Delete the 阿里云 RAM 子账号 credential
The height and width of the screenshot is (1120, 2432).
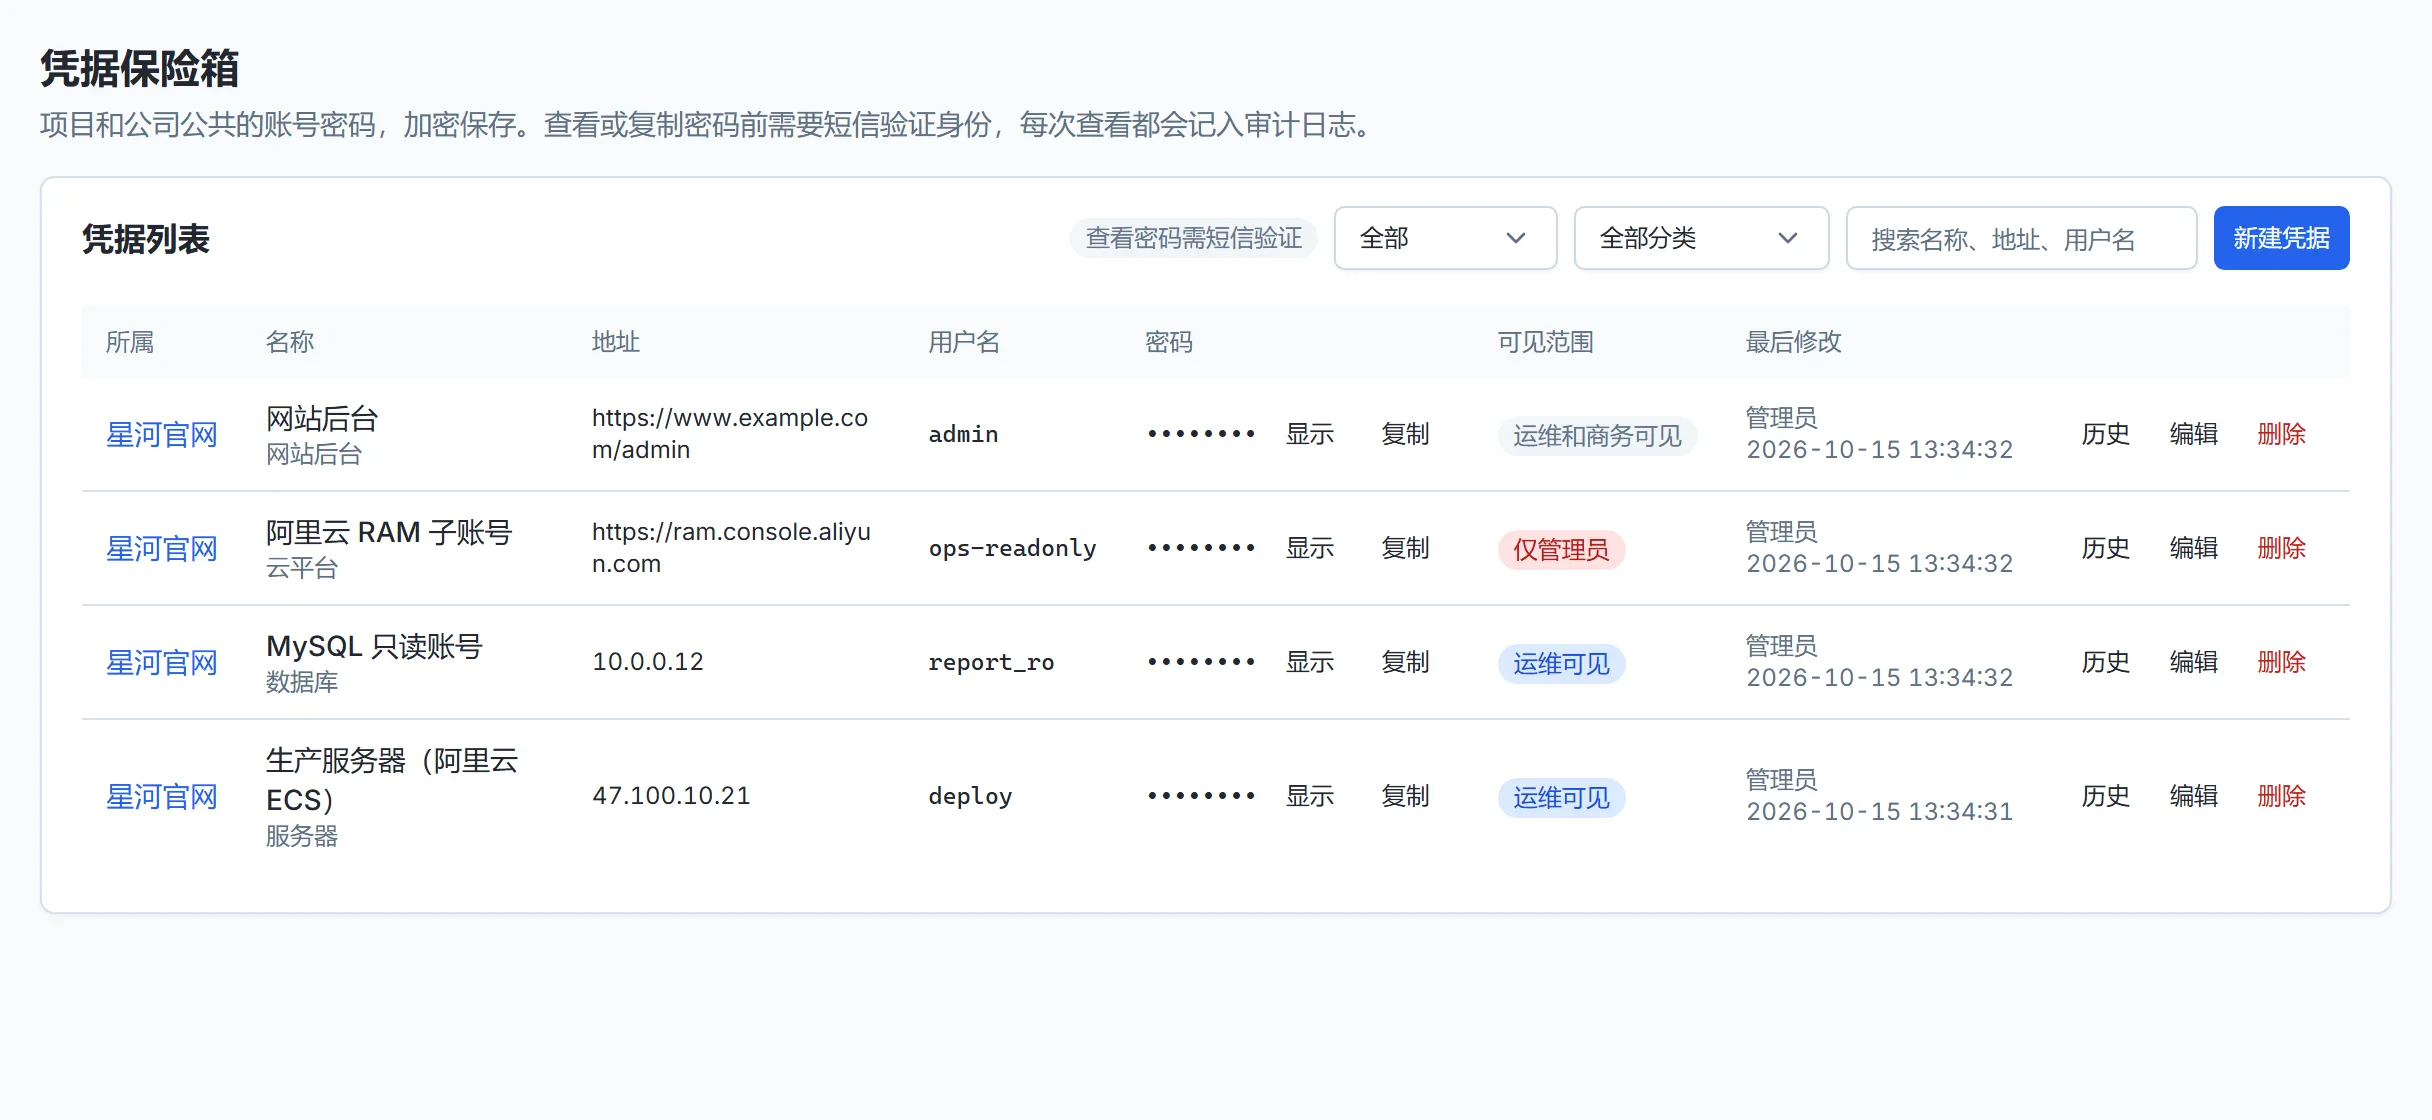pyautogui.click(x=2282, y=548)
